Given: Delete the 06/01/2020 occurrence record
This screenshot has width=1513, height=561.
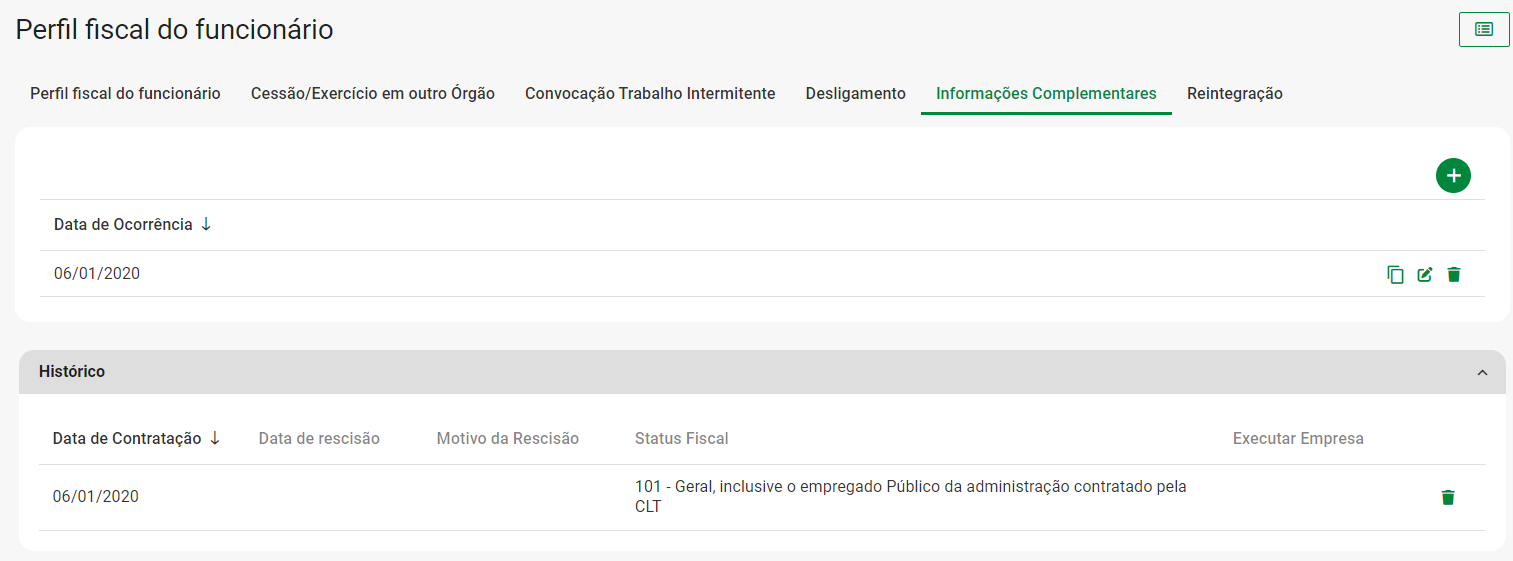Looking at the screenshot, I should tap(1454, 274).
